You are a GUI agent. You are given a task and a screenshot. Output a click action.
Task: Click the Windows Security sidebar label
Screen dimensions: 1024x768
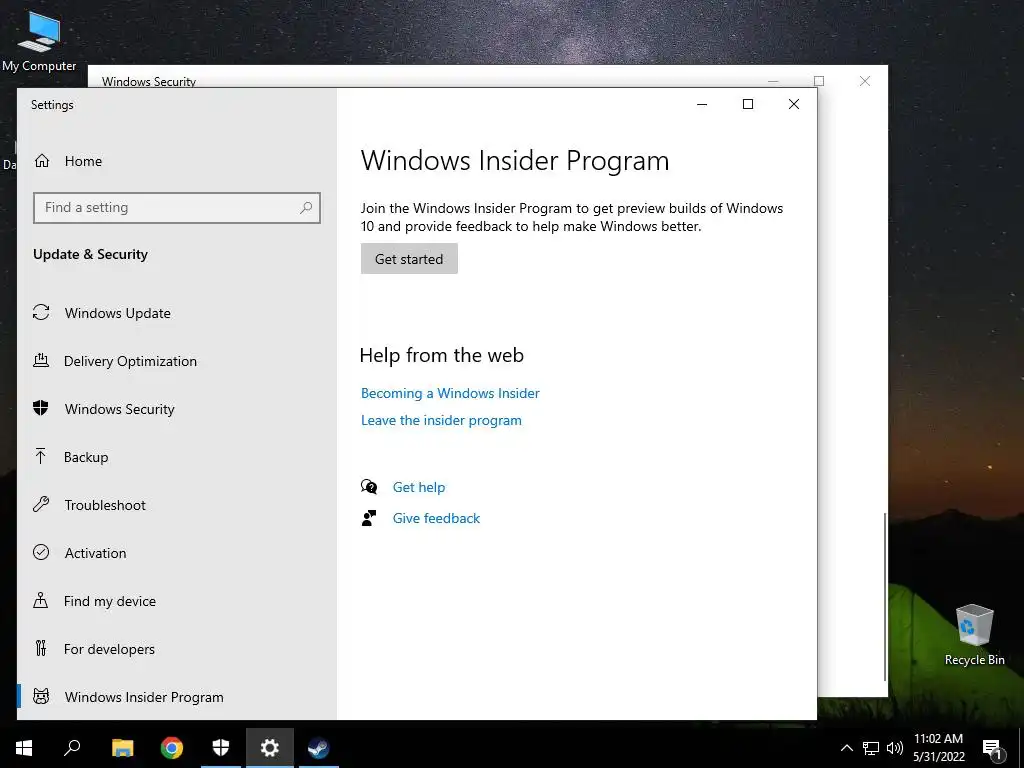120,409
